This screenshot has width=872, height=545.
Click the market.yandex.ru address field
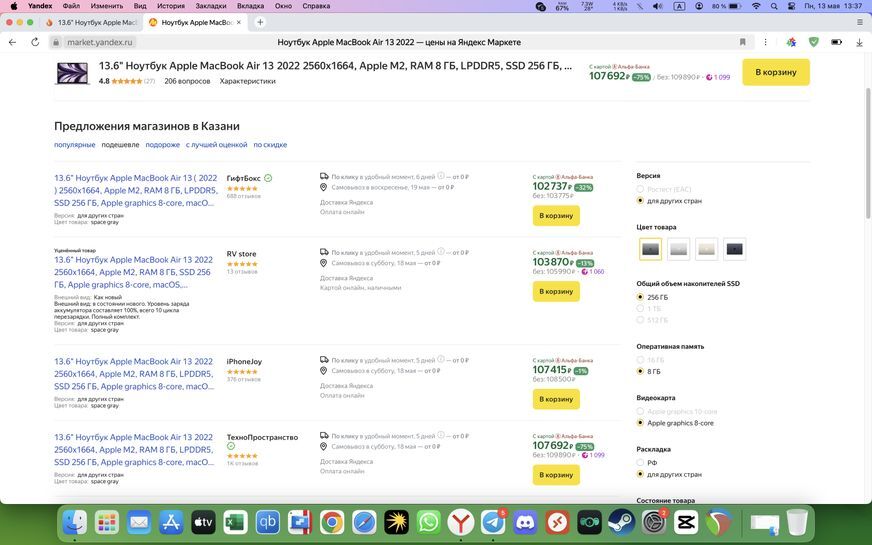[100, 42]
